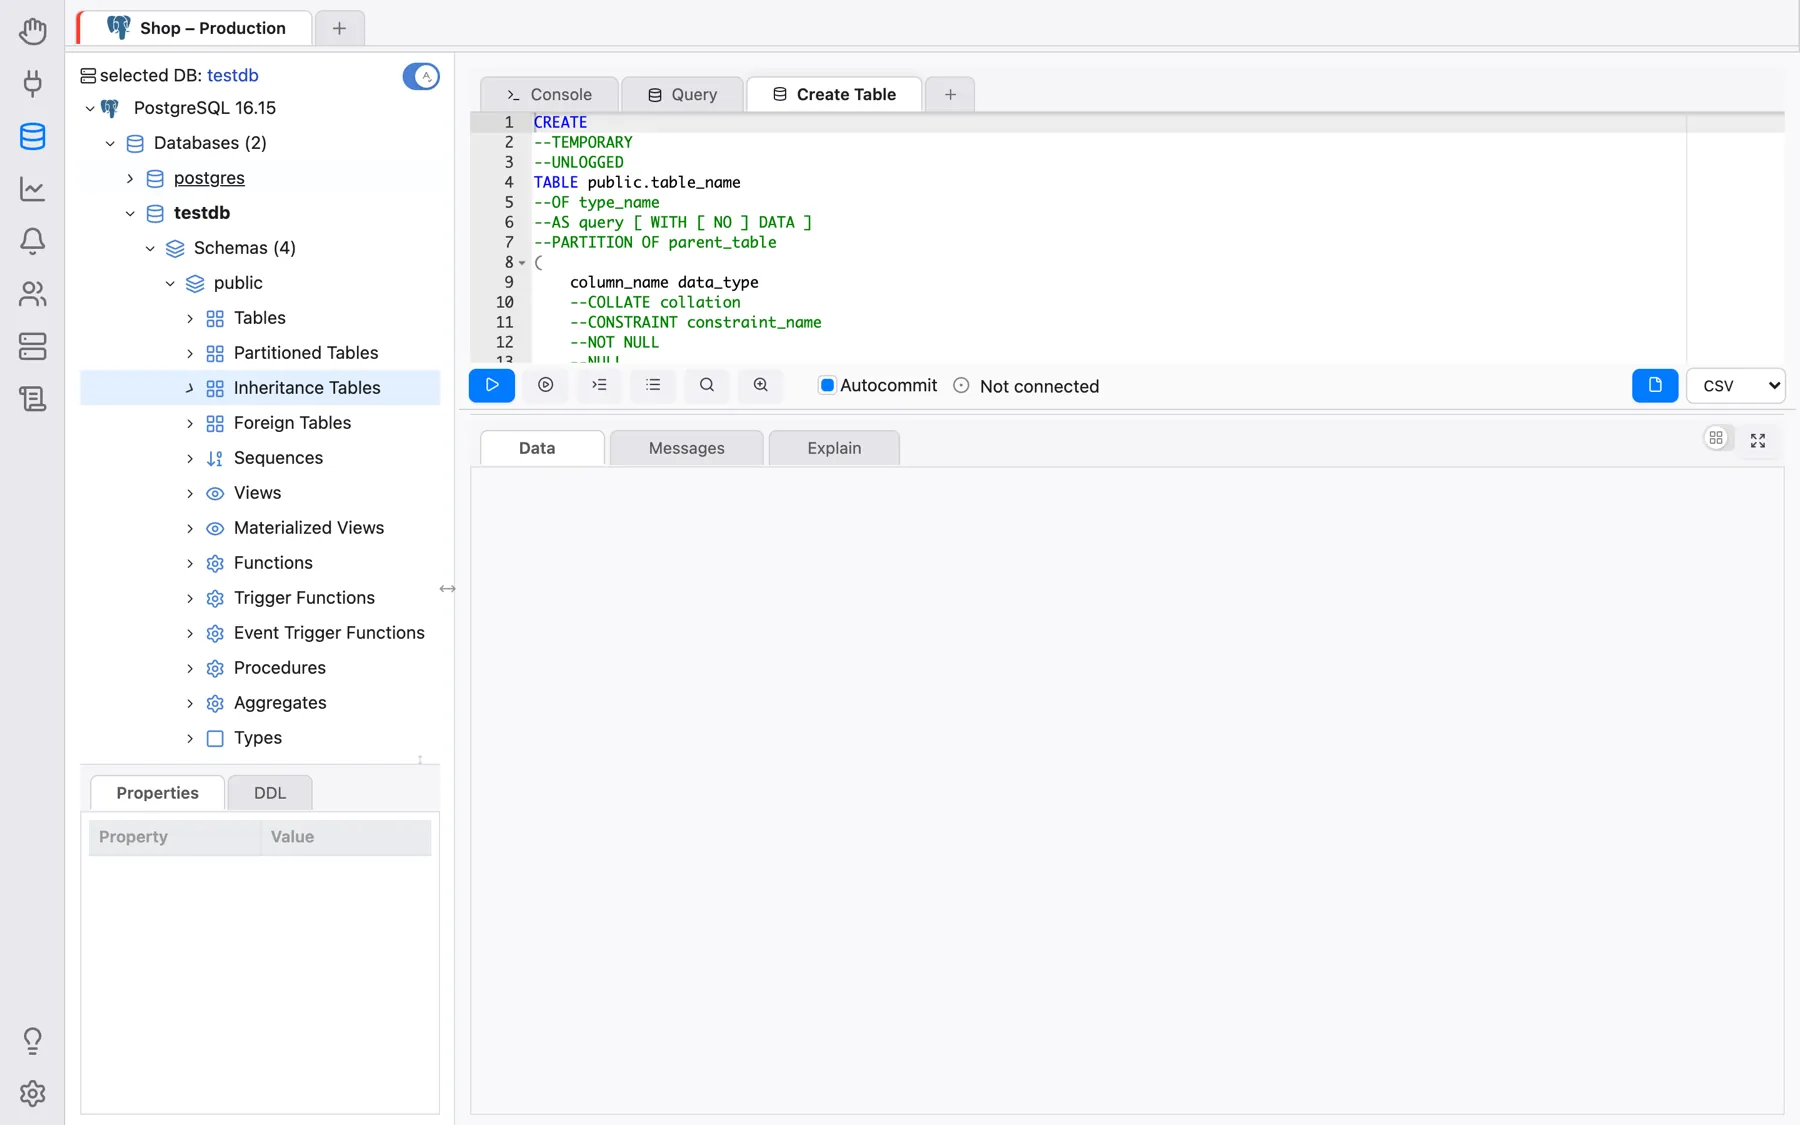Click the zoom-in magnifier icon
This screenshot has width=1800, height=1125.
pyautogui.click(x=761, y=385)
